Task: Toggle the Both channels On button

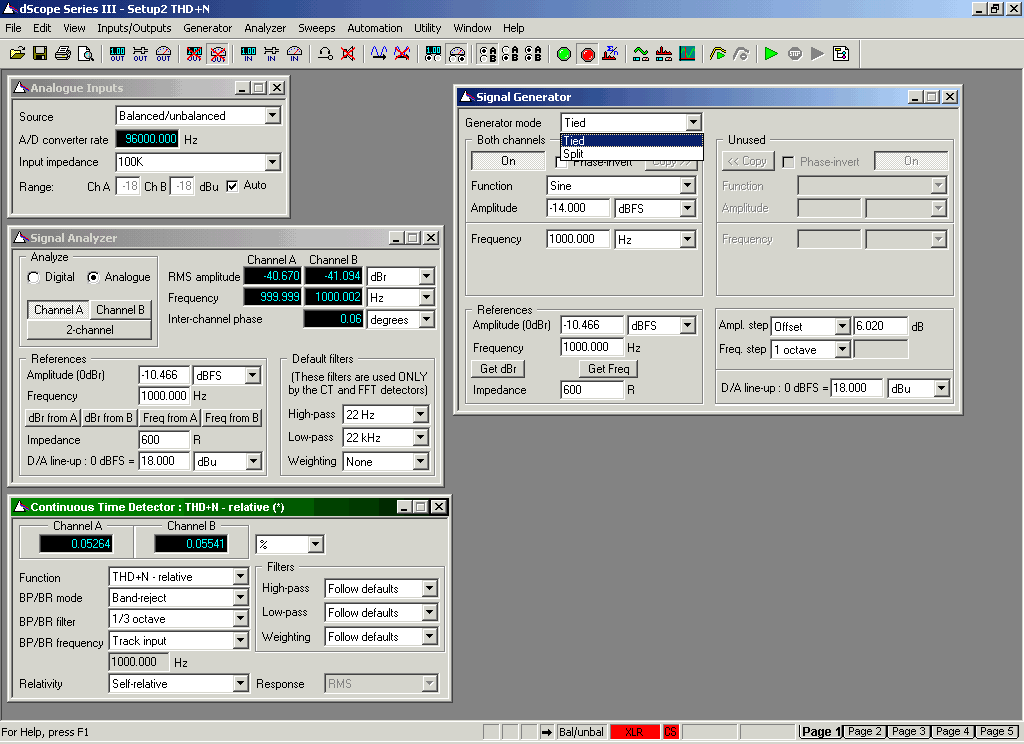Action: [x=508, y=161]
